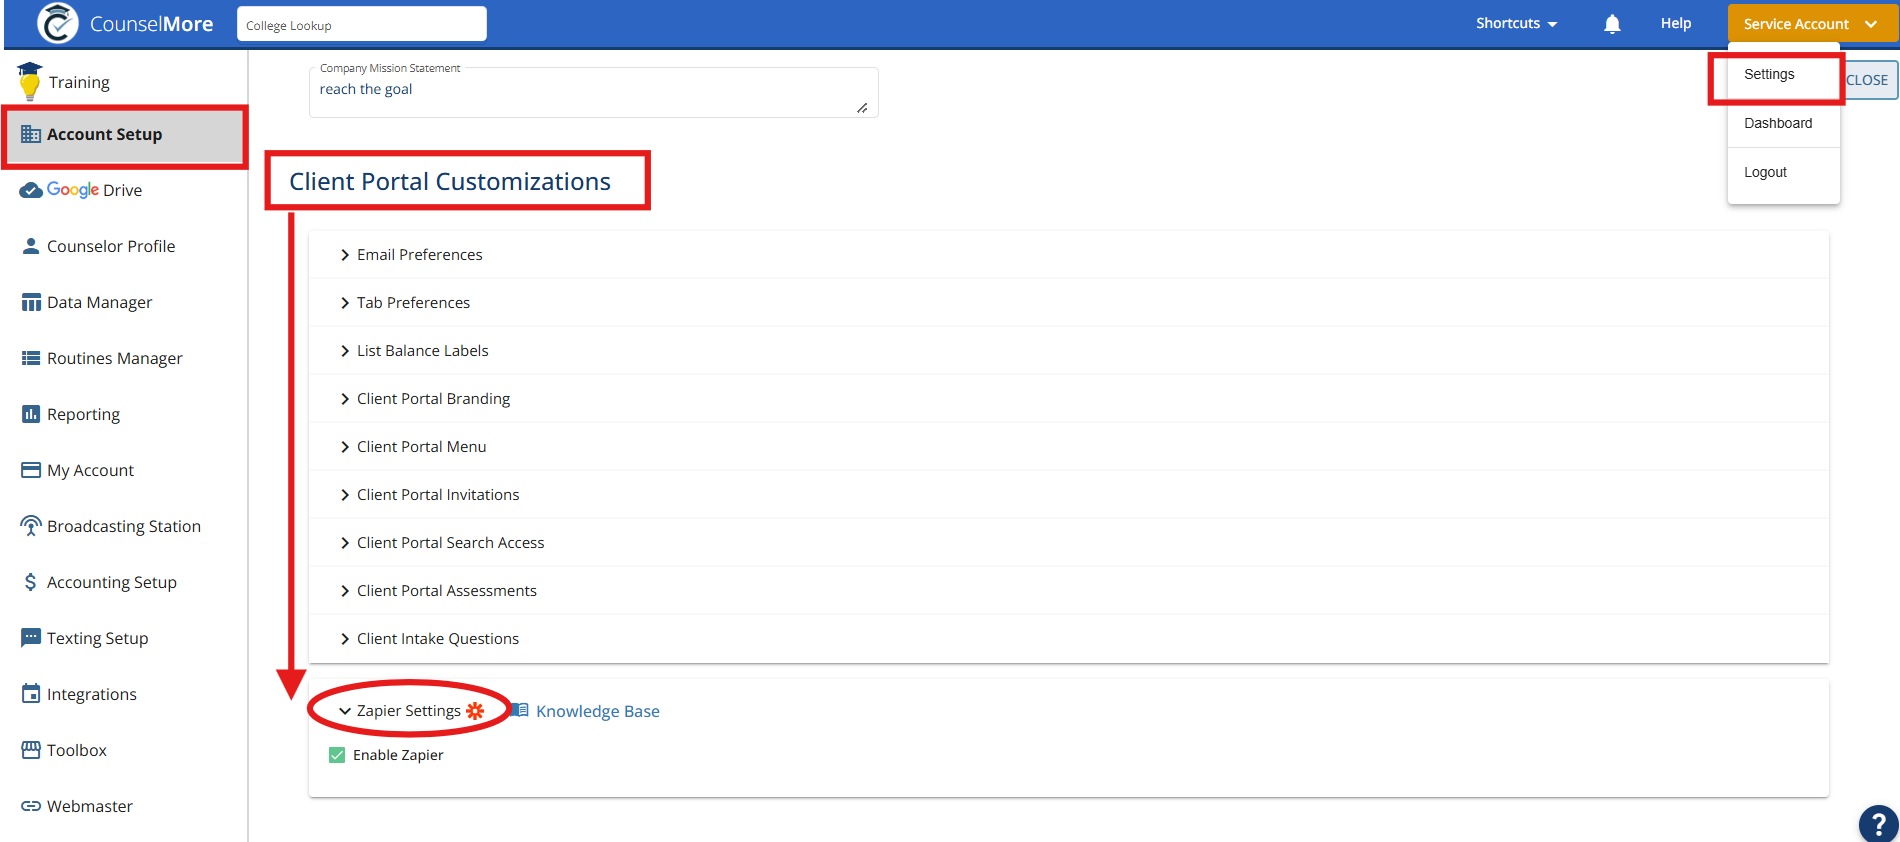
Task: Expand Tab Preferences section
Action: 1069,303
